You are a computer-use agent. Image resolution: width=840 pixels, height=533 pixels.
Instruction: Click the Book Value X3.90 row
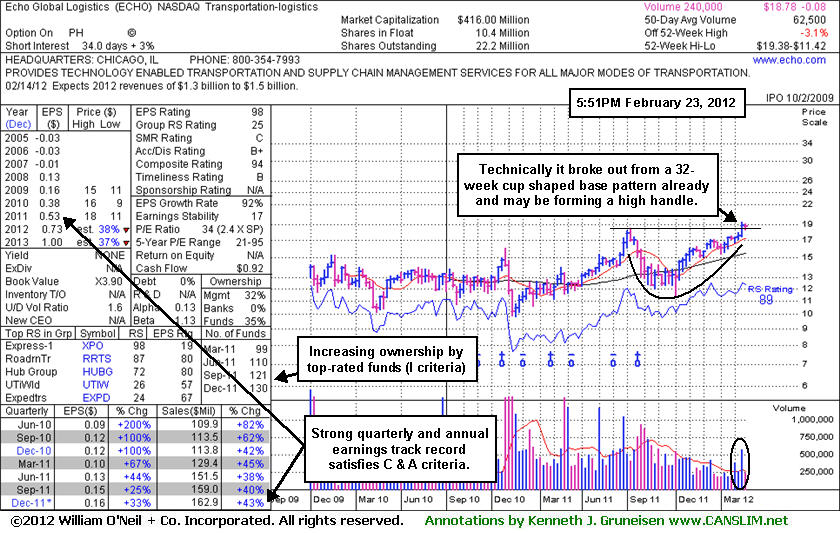(x=65, y=282)
